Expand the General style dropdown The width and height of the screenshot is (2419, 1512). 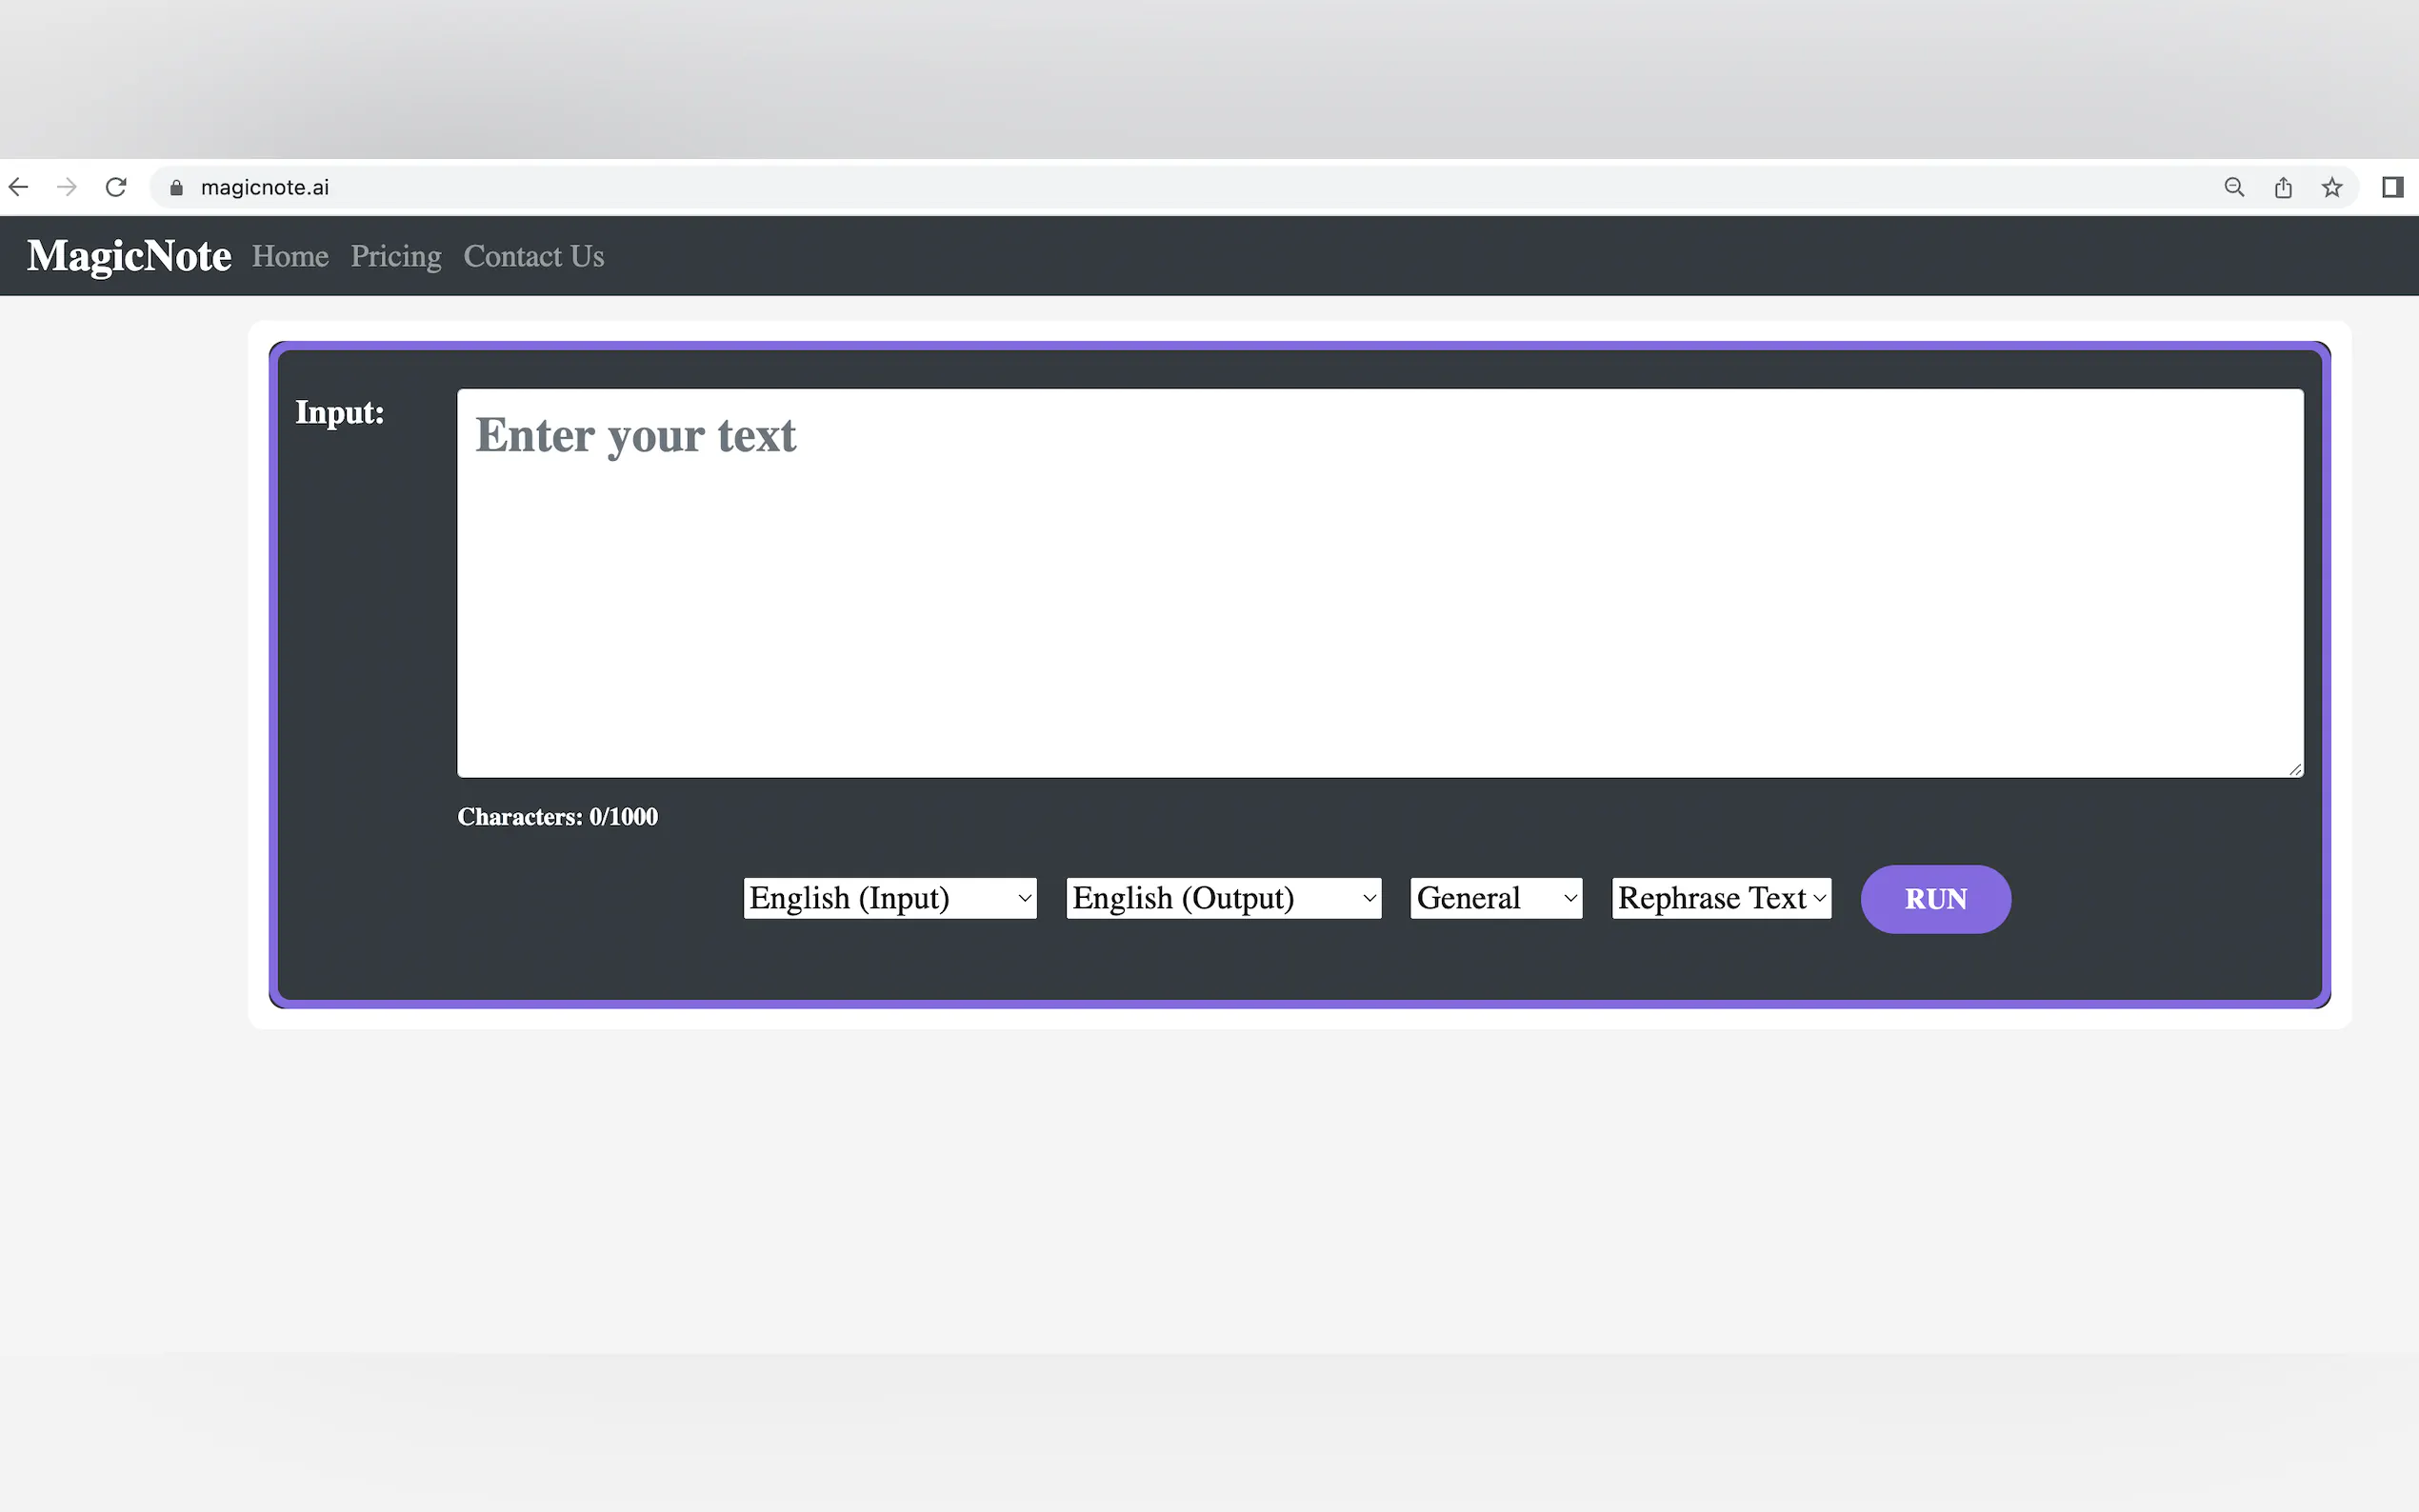1495,898
